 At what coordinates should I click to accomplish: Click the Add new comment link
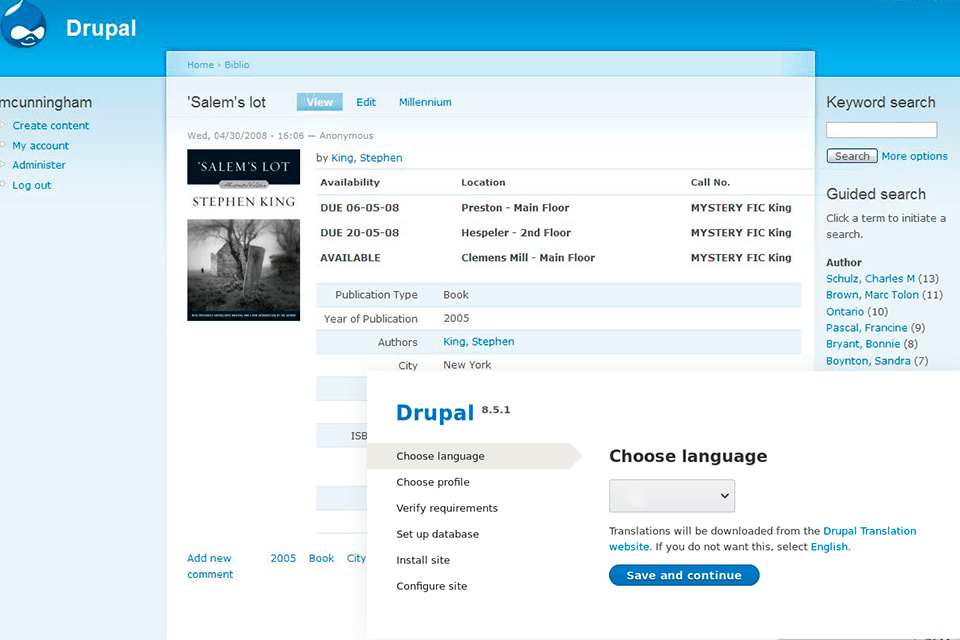pyautogui.click(x=210, y=566)
